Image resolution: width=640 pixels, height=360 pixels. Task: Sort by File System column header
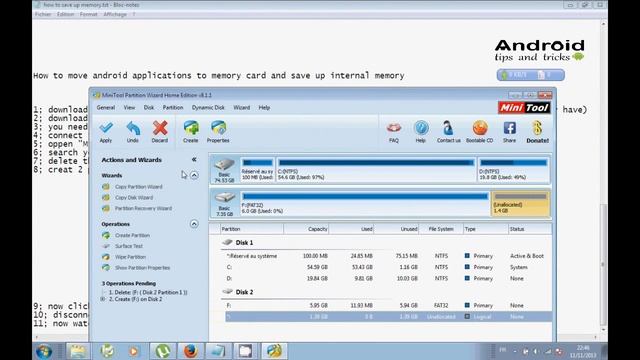pos(441,229)
